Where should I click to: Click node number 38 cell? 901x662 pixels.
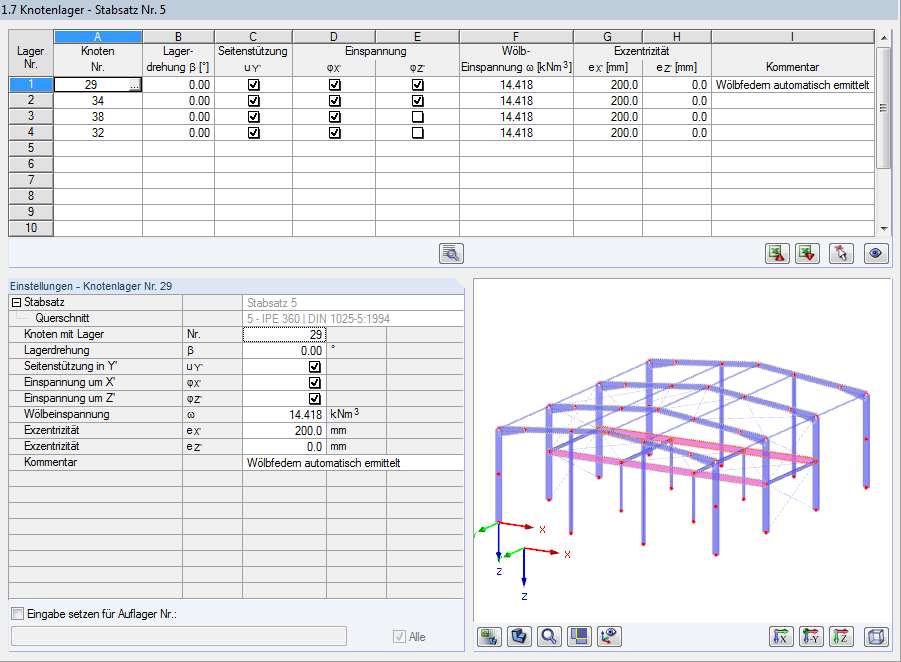pos(98,117)
